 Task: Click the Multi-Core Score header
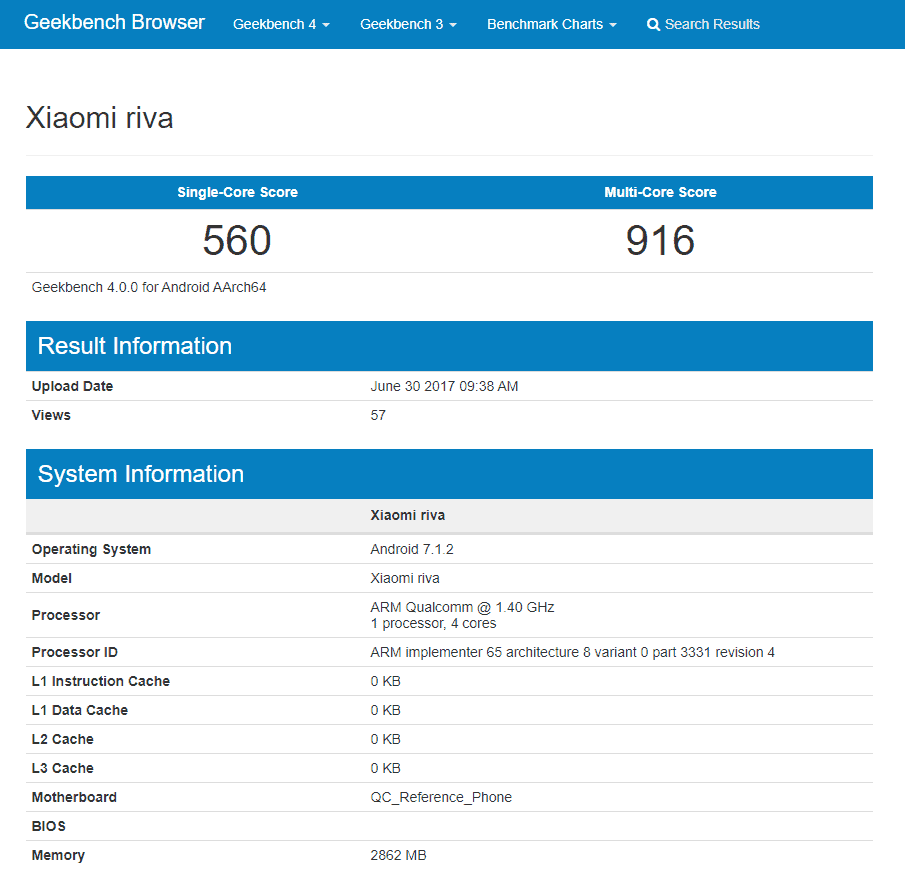coord(660,192)
